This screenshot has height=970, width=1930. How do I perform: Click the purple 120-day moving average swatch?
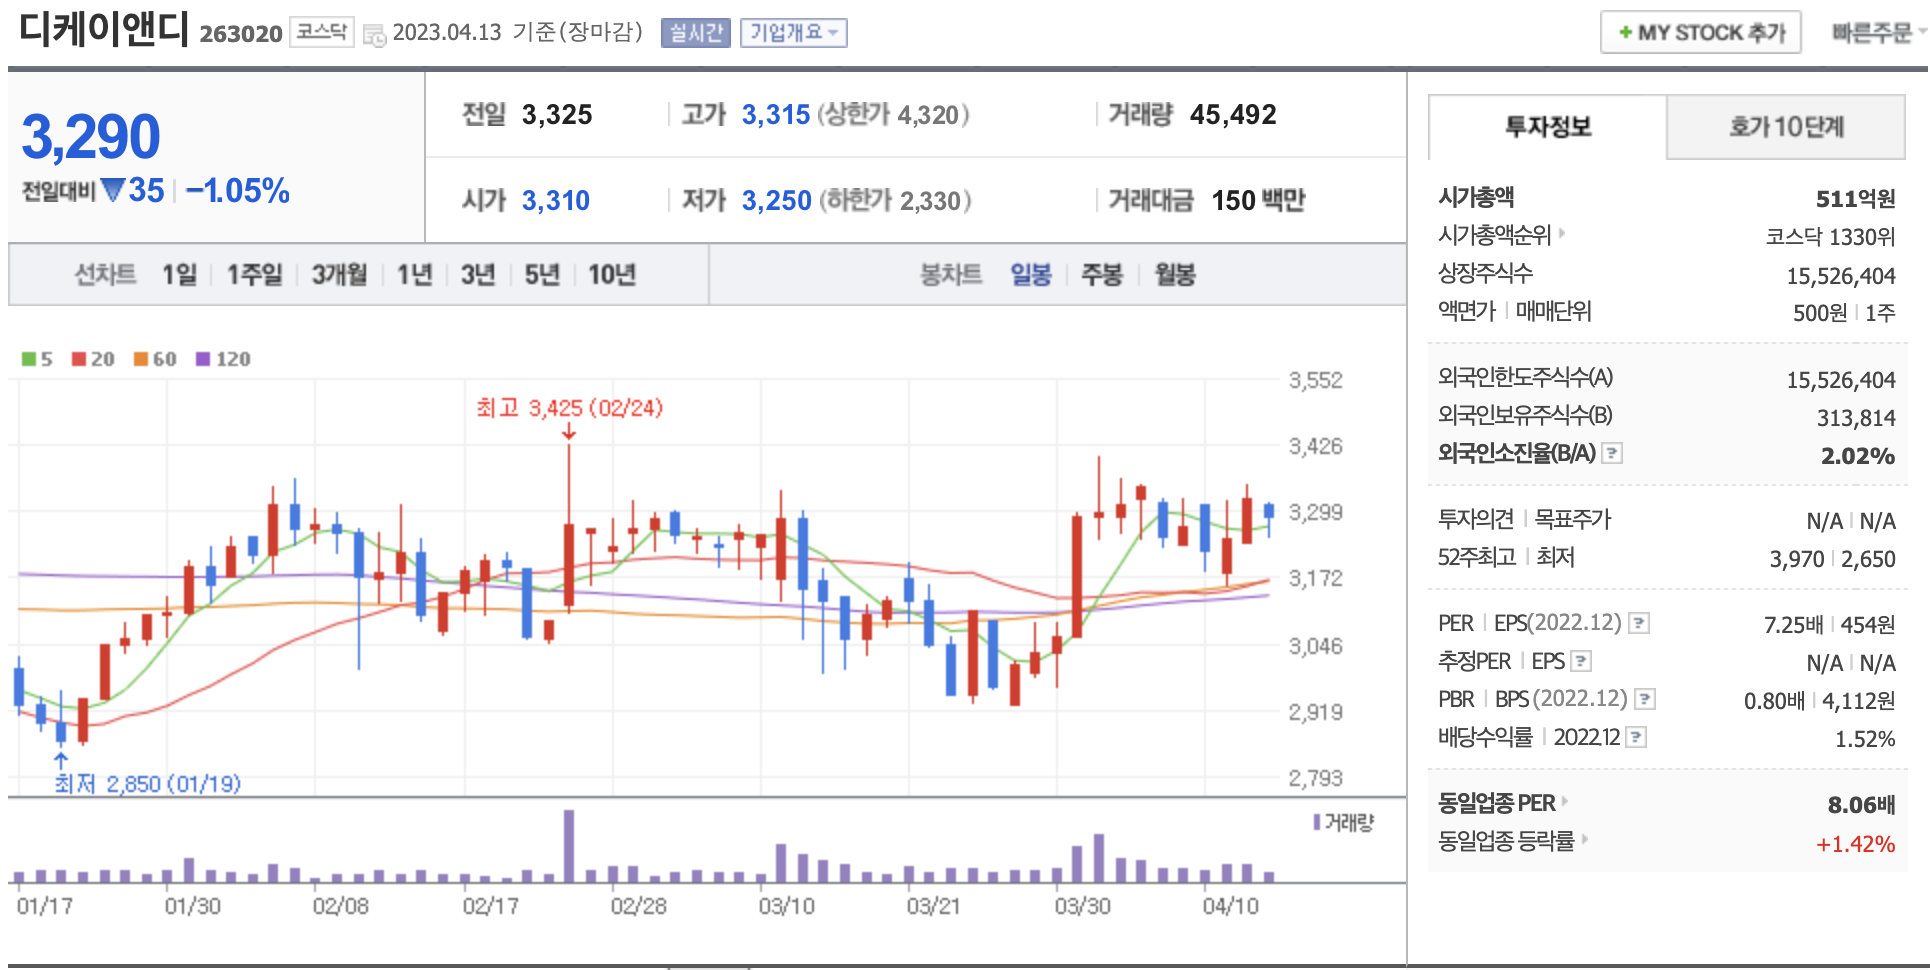(203, 359)
